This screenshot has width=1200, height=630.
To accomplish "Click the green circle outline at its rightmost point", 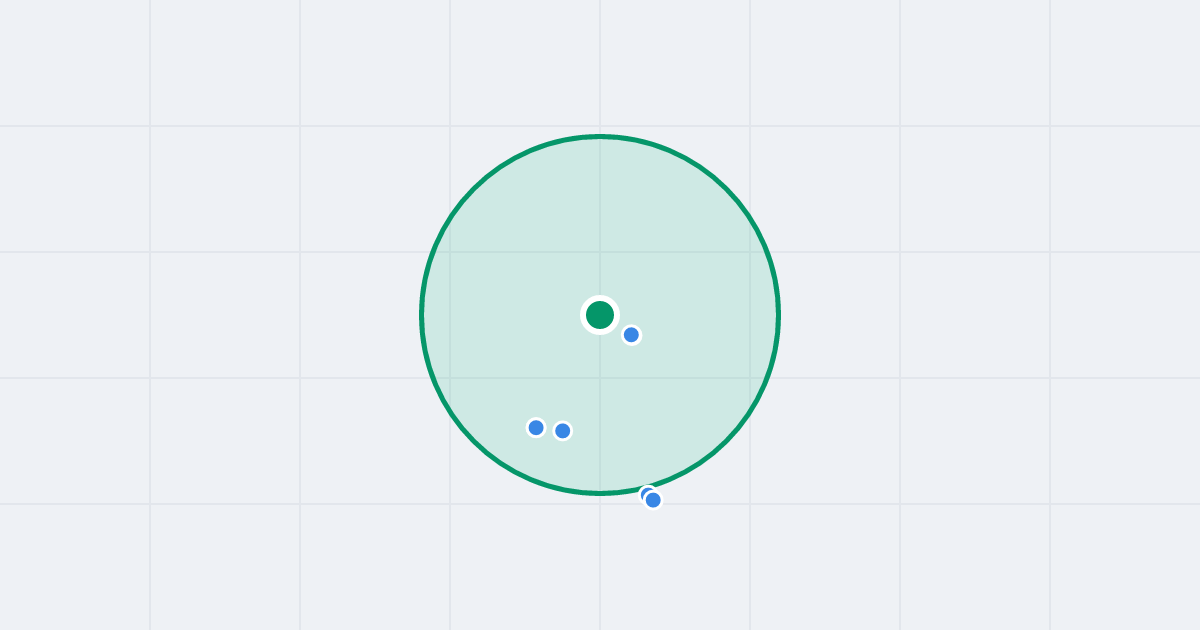I will pos(778,315).
